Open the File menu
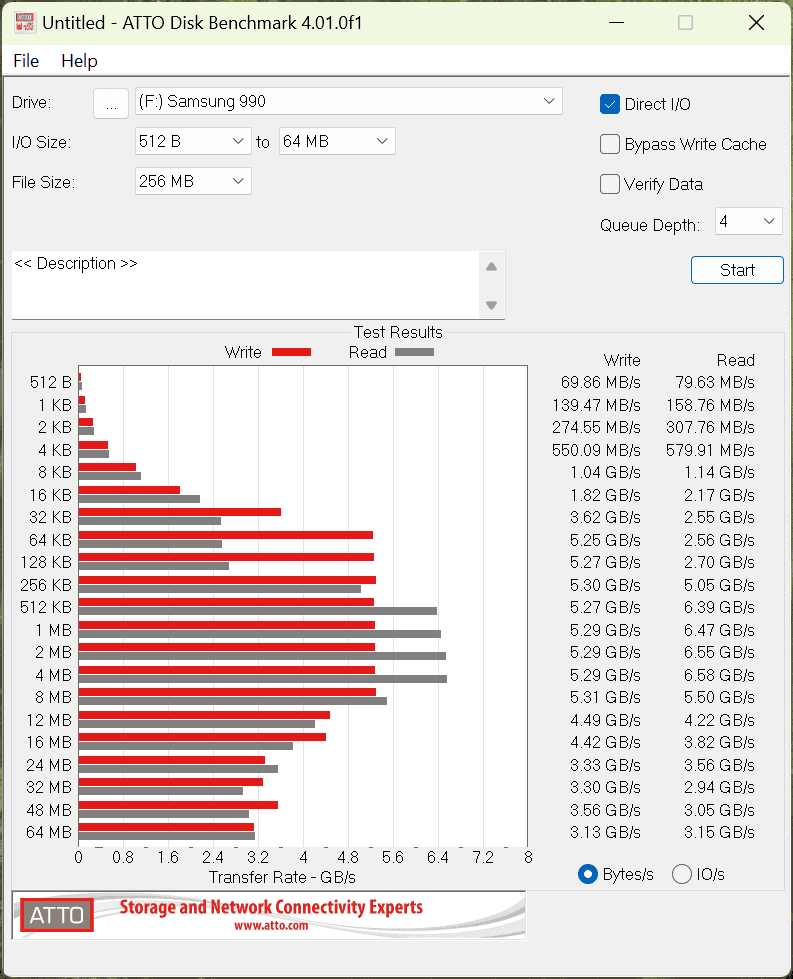The height and width of the screenshot is (979, 793). [x=26, y=61]
